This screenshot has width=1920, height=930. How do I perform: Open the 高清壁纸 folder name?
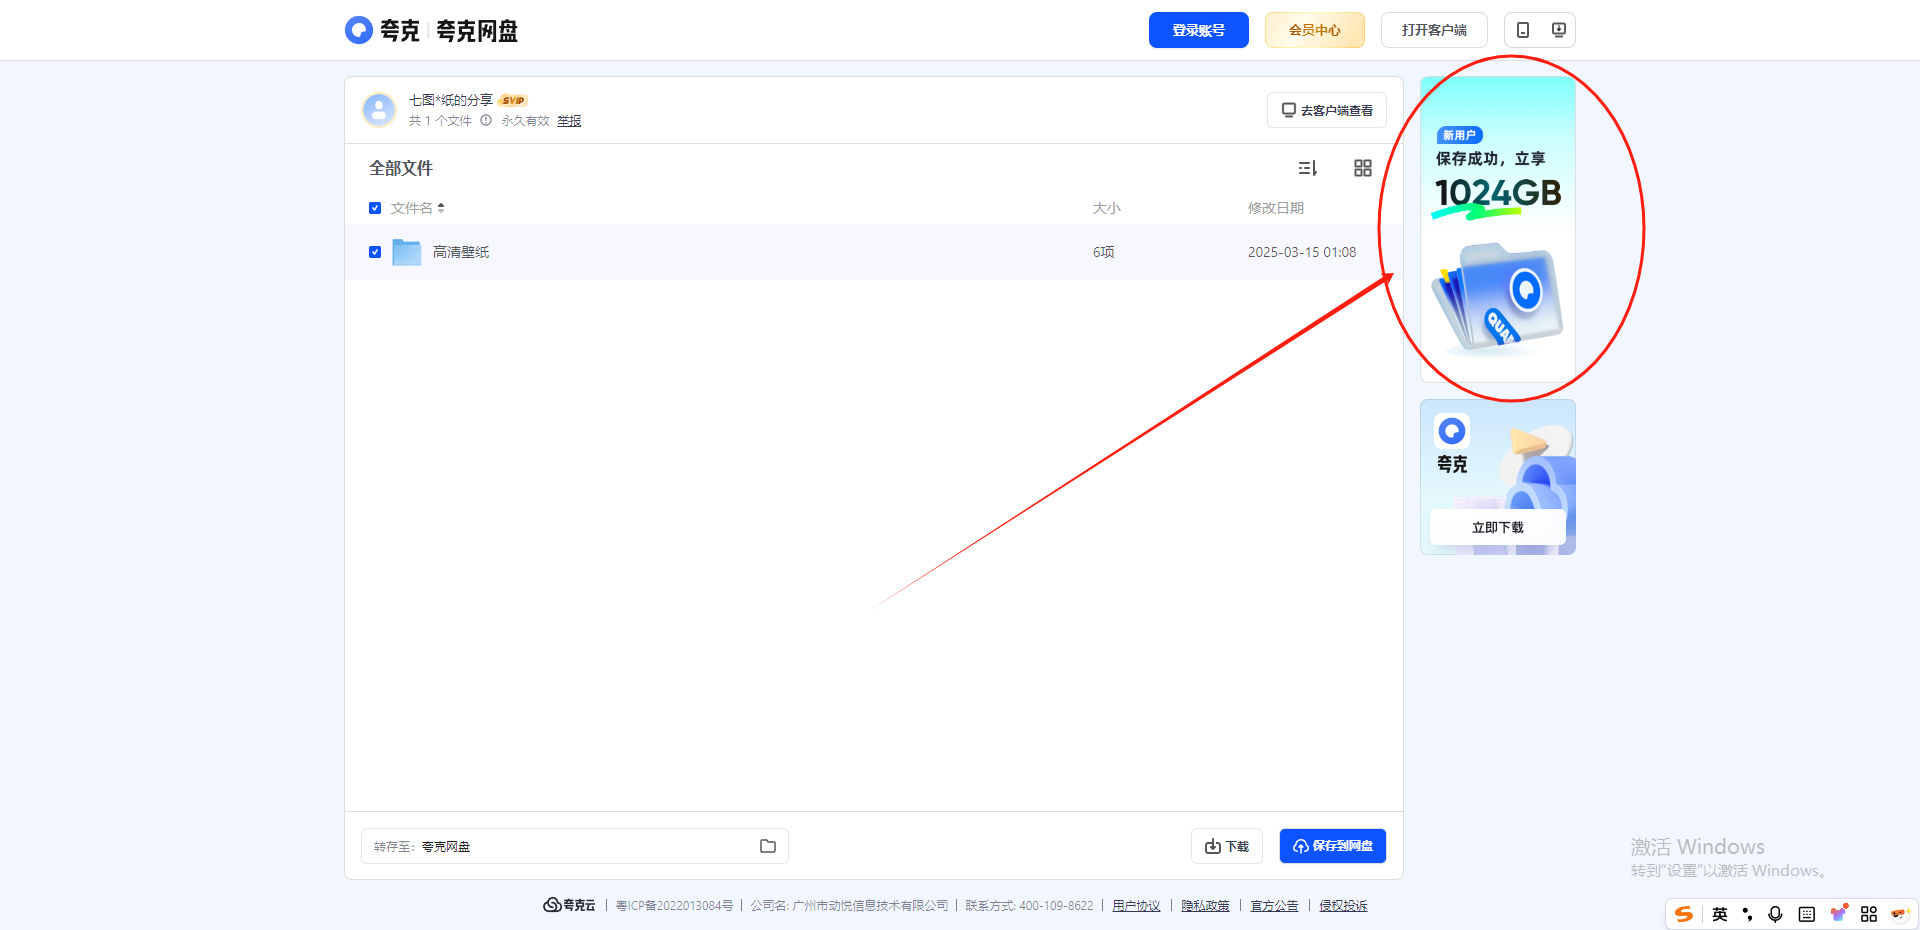461,252
